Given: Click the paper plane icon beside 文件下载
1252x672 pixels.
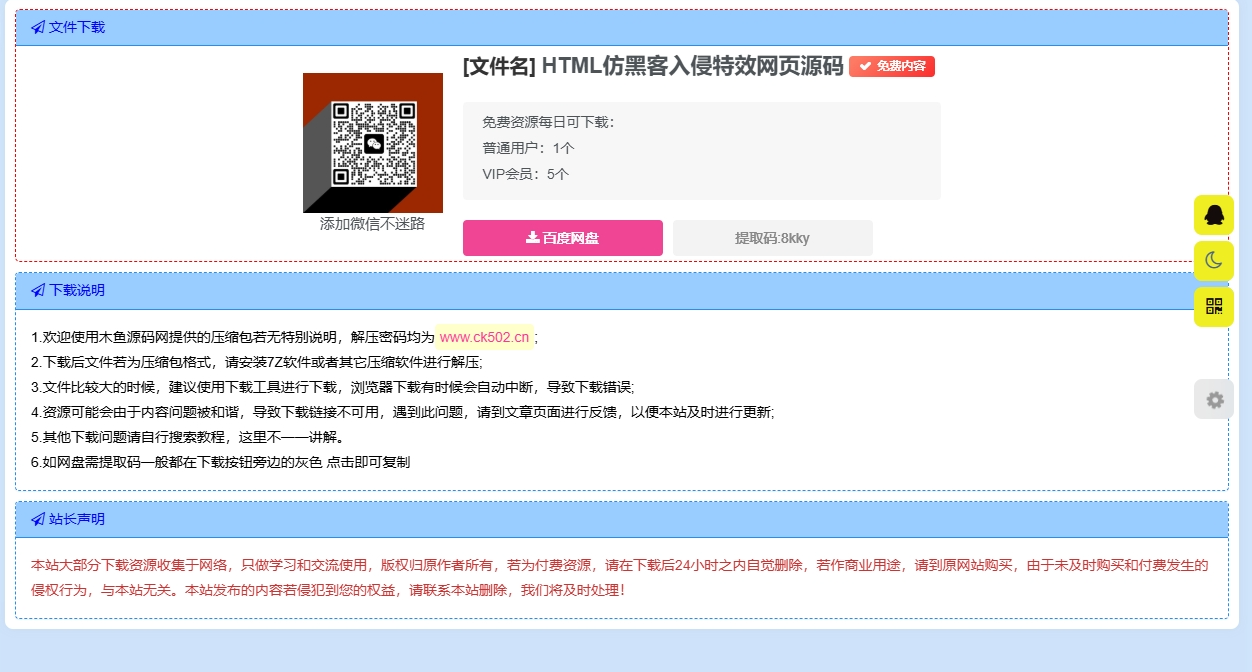Looking at the screenshot, I should coord(38,27).
